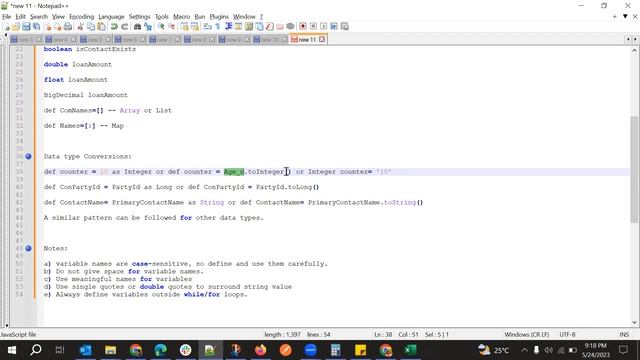Screen dimensions: 640x360
Task: Click the Close document toolbar icon
Action: [x=47, y=27]
